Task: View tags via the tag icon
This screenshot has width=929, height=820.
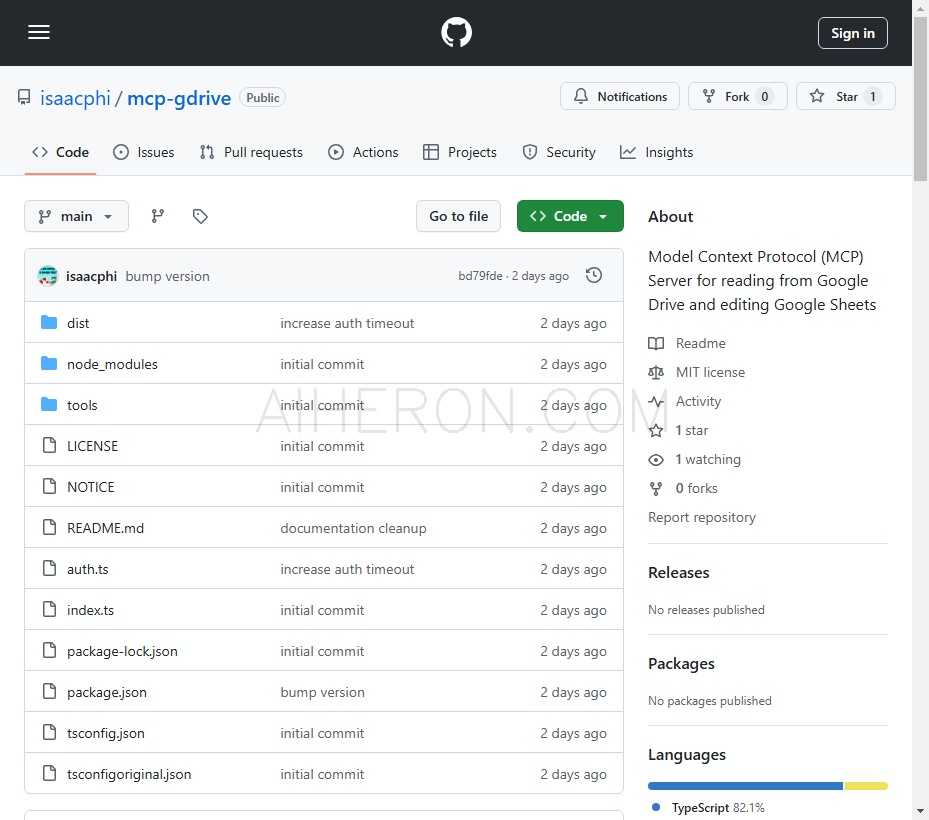Action: (x=200, y=216)
